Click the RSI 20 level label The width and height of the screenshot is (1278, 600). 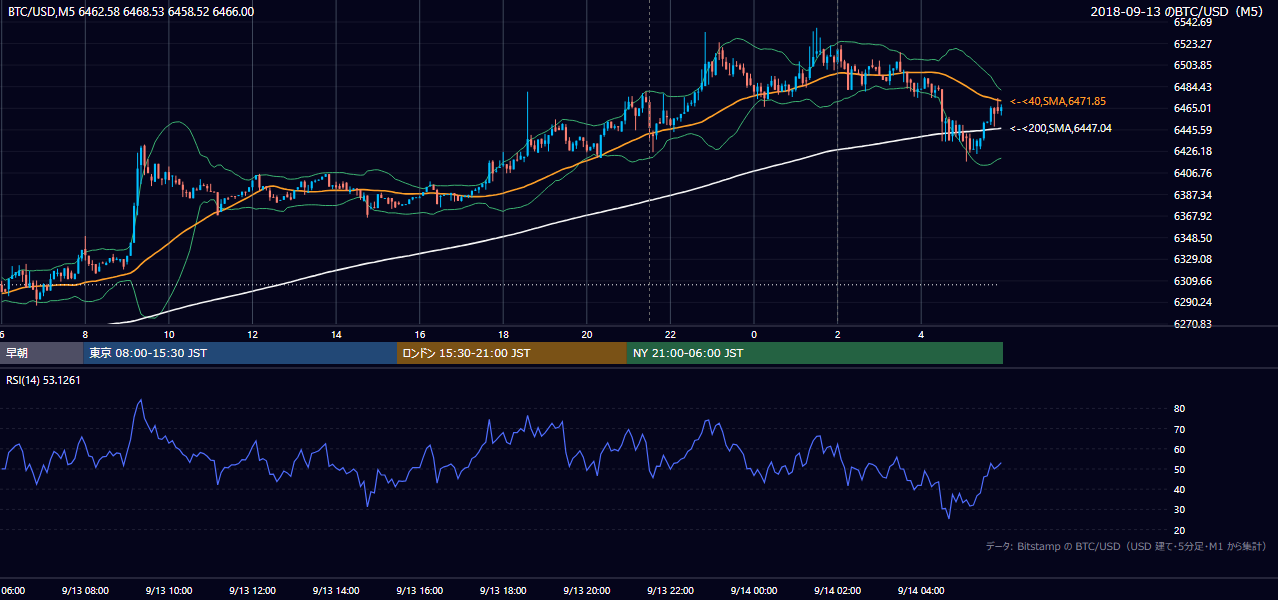click(1179, 530)
